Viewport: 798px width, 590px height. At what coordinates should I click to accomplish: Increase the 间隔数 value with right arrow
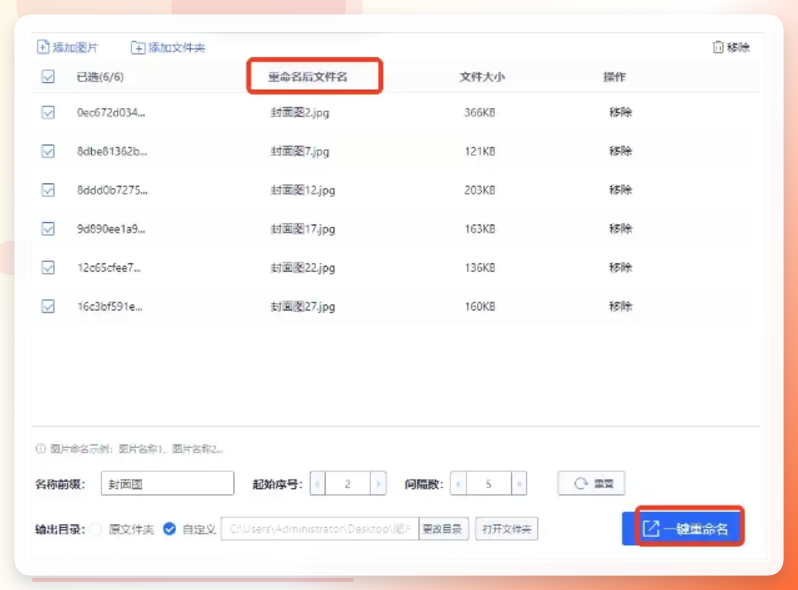click(519, 484)
